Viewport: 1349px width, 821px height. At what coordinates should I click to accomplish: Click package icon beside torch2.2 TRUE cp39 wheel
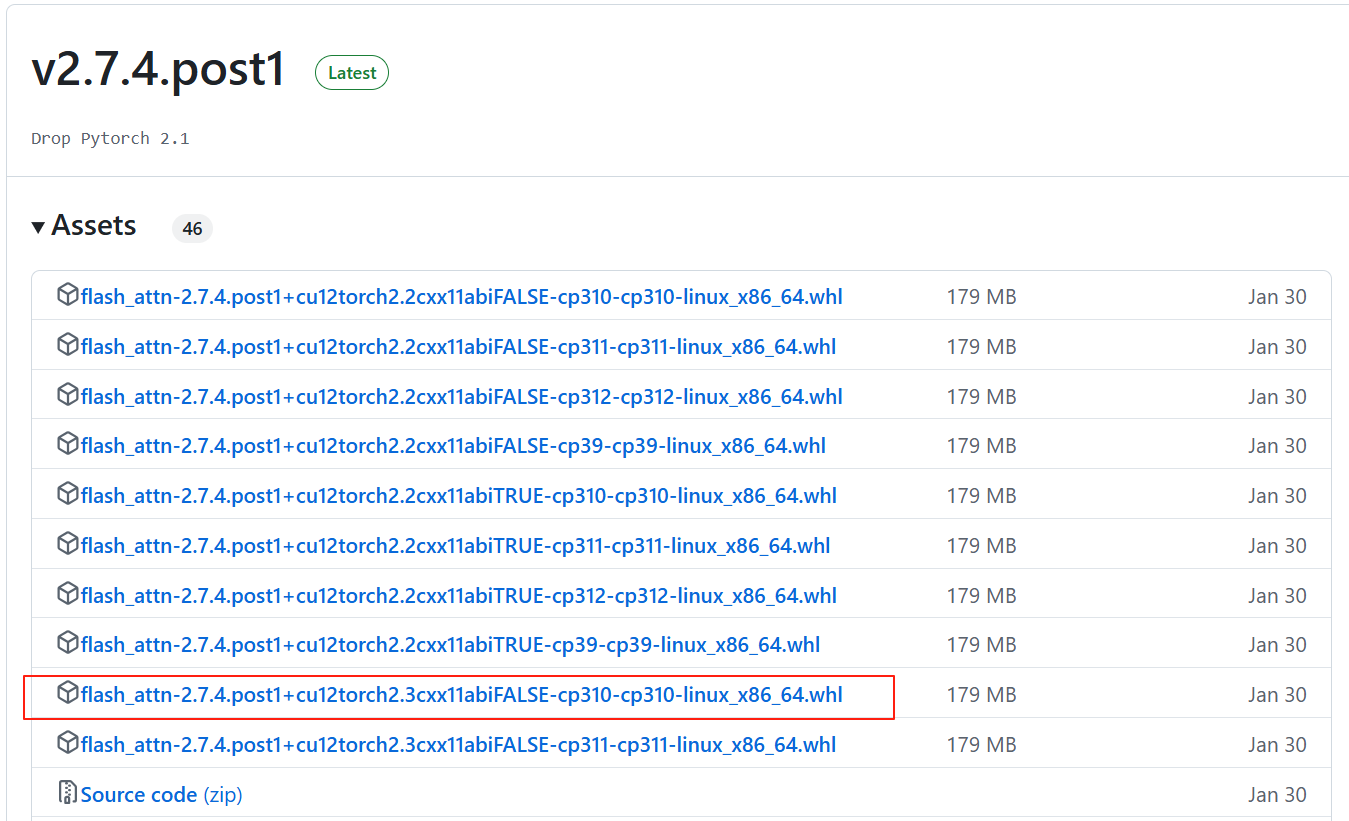click(x=67, y=643)
